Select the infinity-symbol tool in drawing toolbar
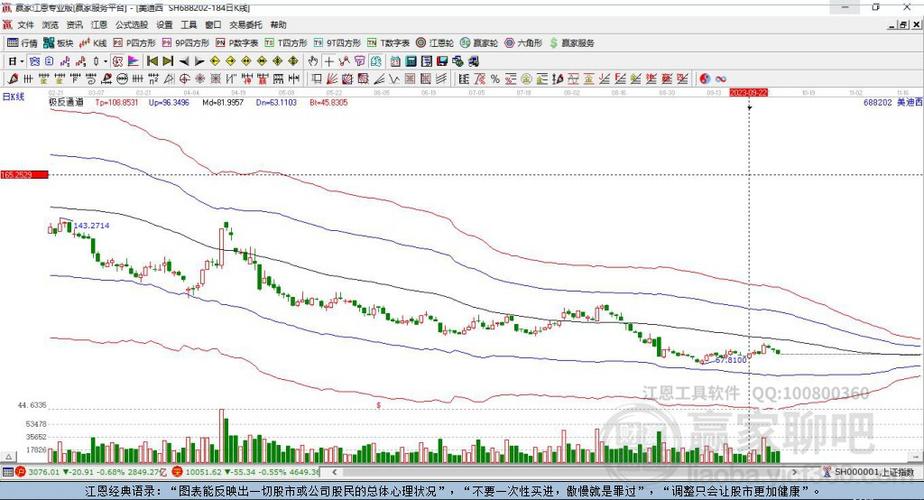The height and width of the screenshot is (500, 924). pos(720,78)
